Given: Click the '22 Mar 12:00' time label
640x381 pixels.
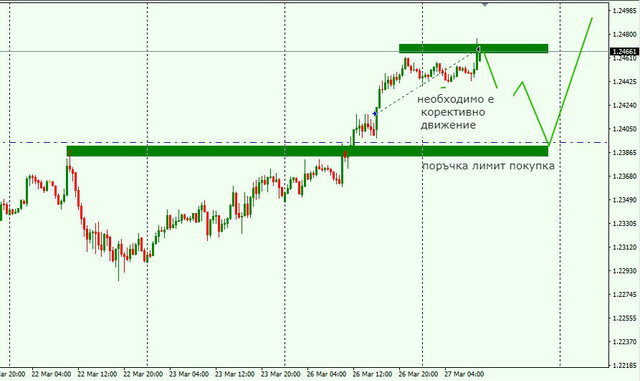Looking at the screenshot, I should [97, 374].
